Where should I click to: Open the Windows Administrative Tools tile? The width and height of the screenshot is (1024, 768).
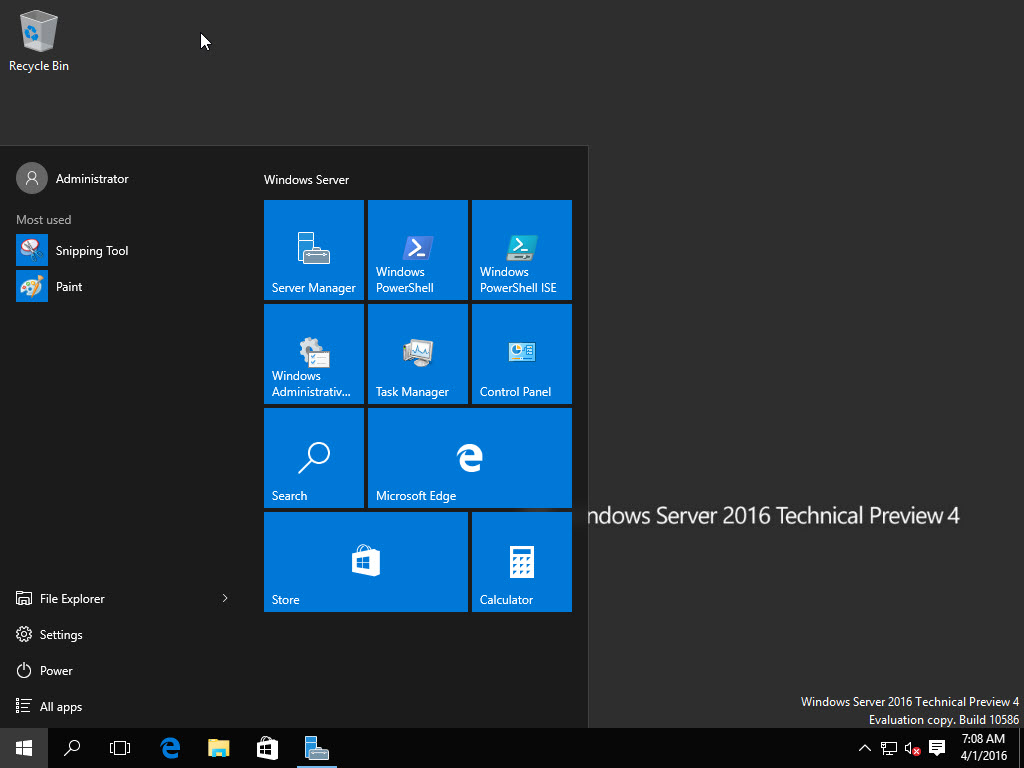pos(313,354)
